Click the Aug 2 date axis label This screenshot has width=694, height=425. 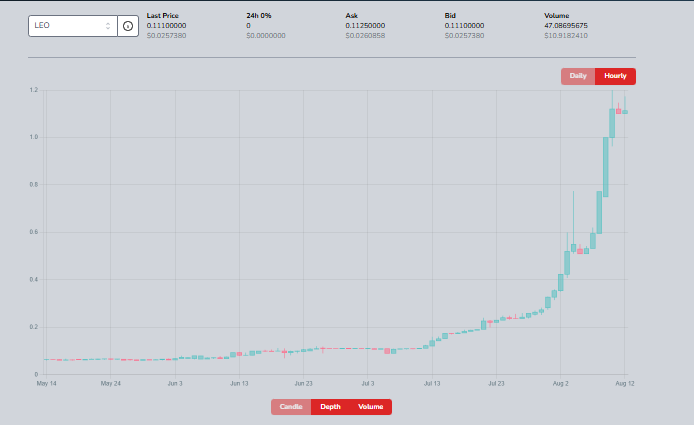(560, 383)
